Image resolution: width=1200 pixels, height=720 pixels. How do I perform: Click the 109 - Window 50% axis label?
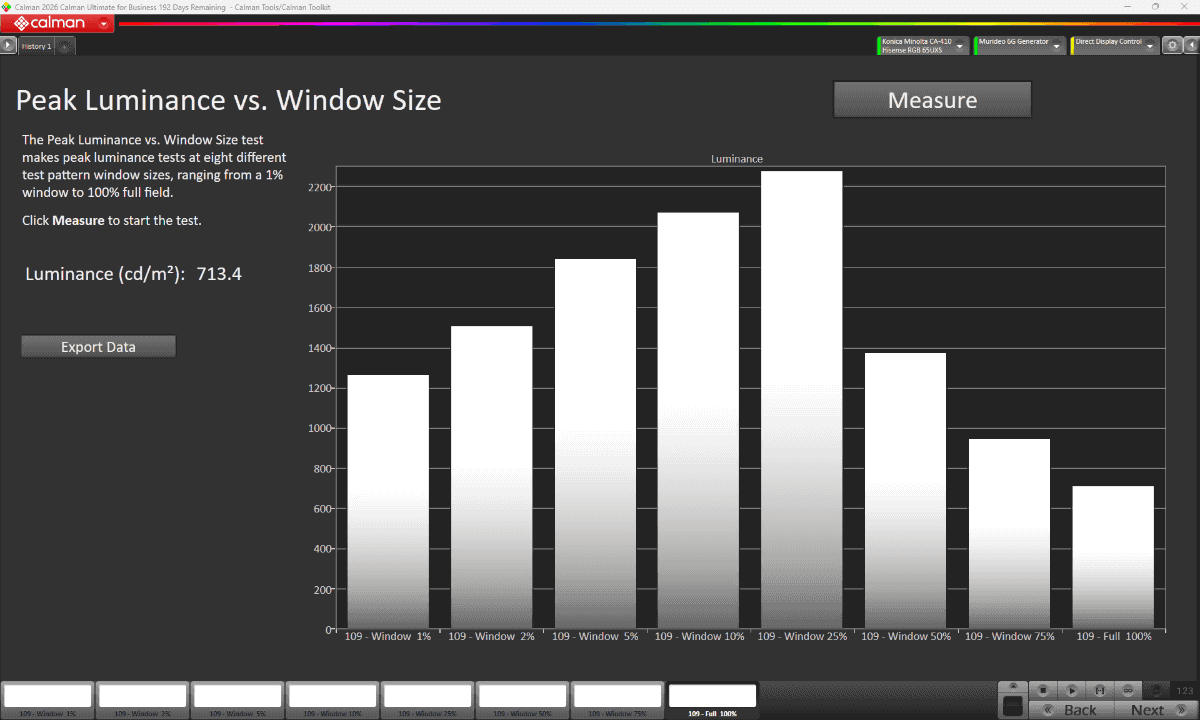coord(906,637)
